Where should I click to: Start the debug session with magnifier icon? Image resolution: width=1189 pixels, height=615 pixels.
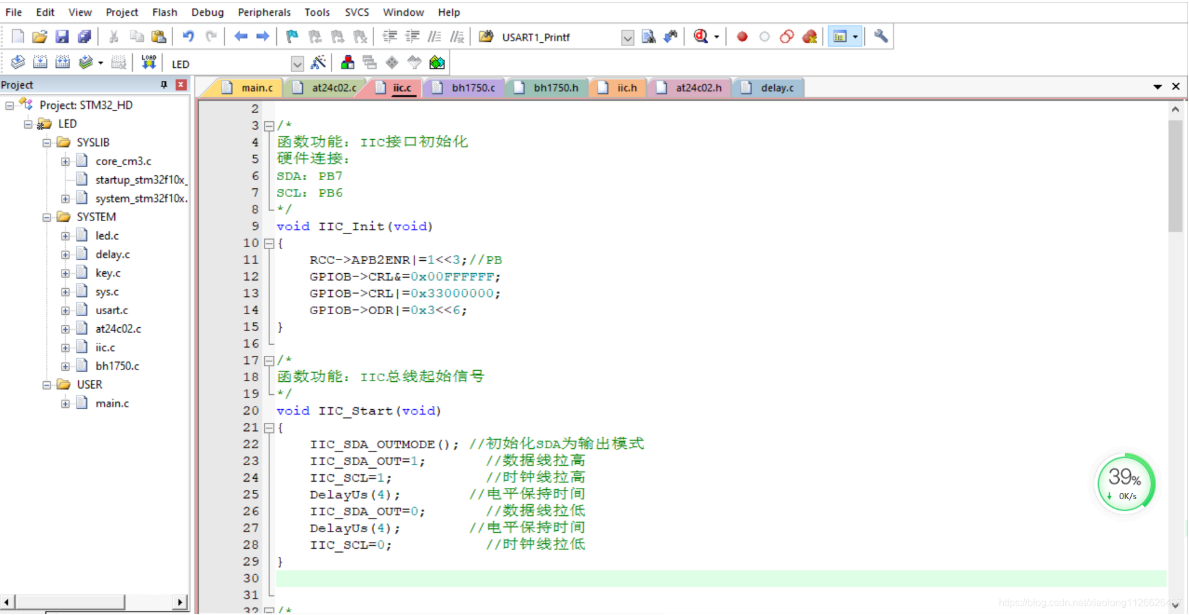click(700, 36)
